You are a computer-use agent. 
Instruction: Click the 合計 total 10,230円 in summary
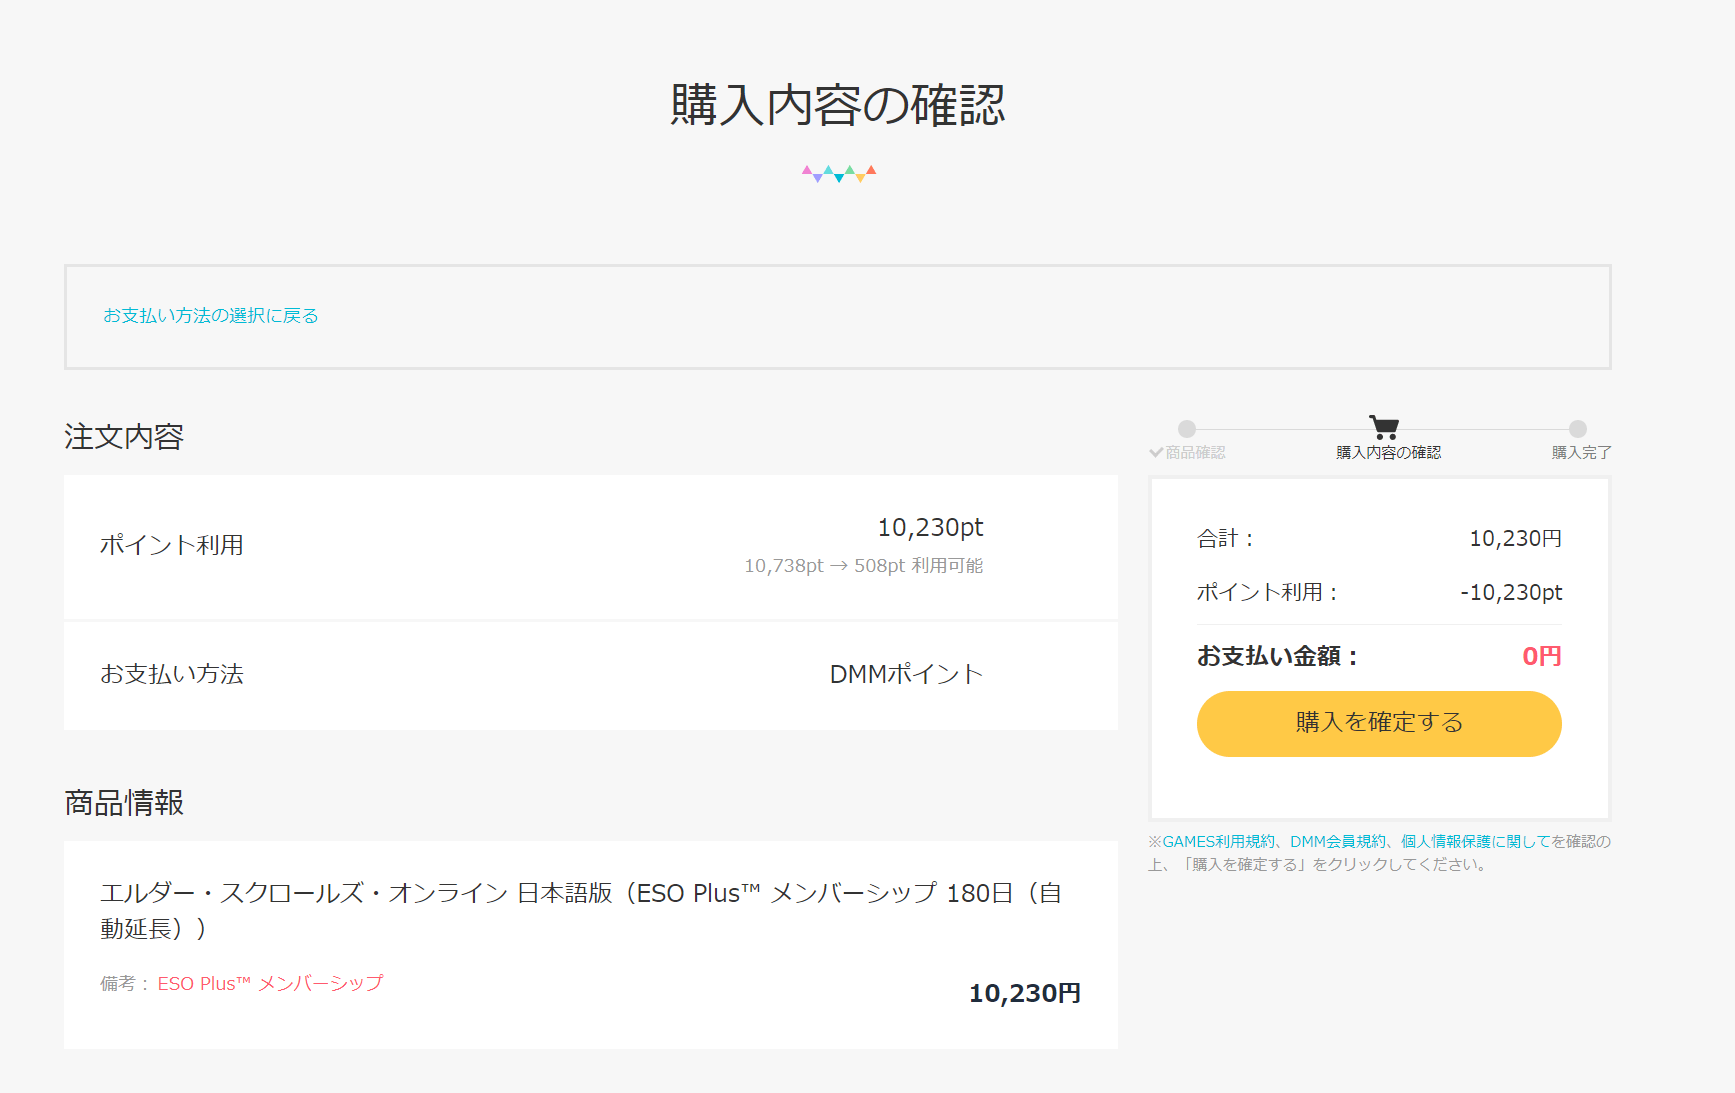tap(1515, 539)
